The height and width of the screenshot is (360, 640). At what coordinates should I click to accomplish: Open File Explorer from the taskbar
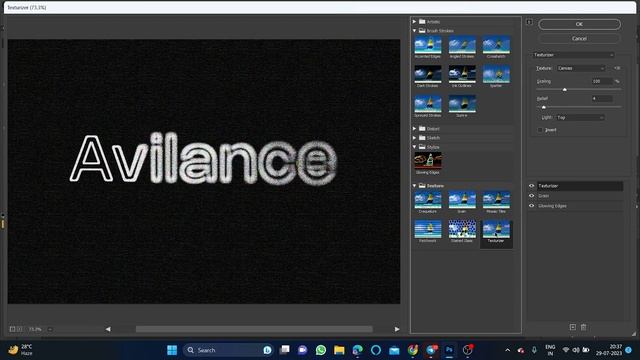tap(339, 350)
